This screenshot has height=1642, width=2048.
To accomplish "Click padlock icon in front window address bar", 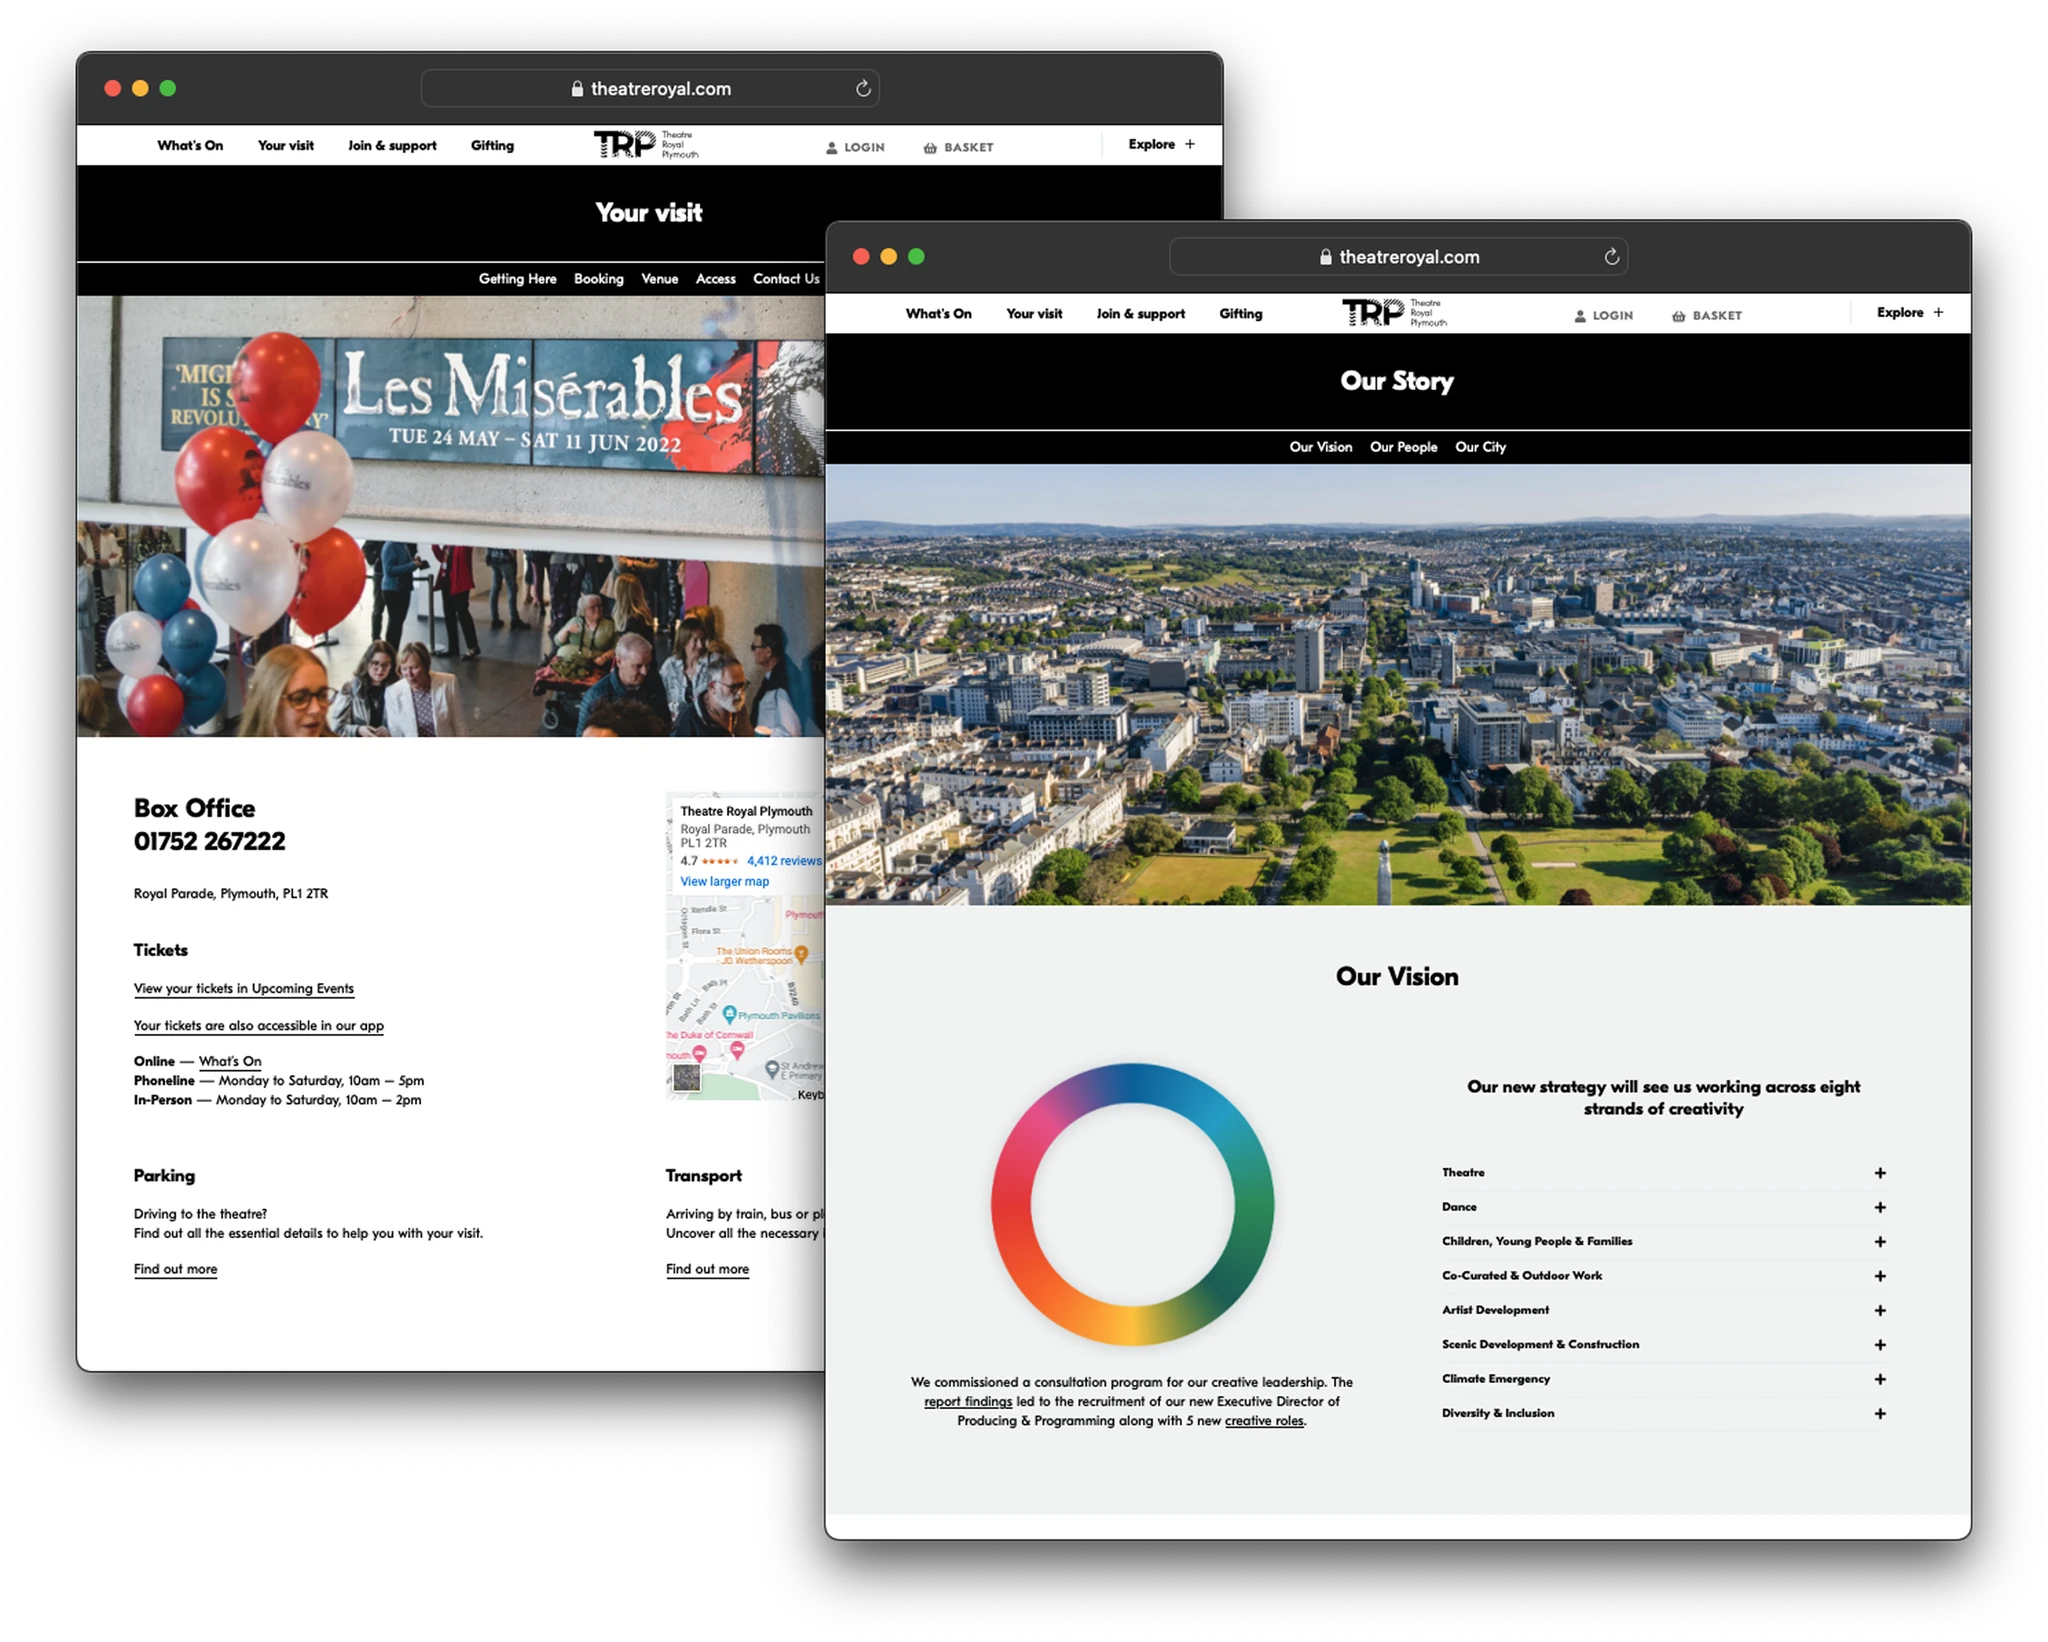I will pyautogui.click(x=1325, y=257).
